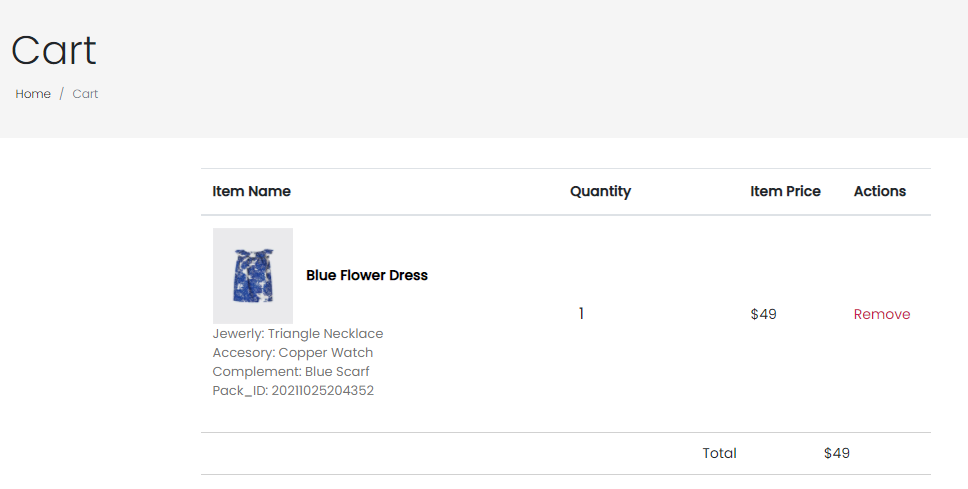968x489 pixels.
Task: Click the $49 total amount
Action: 836,453
